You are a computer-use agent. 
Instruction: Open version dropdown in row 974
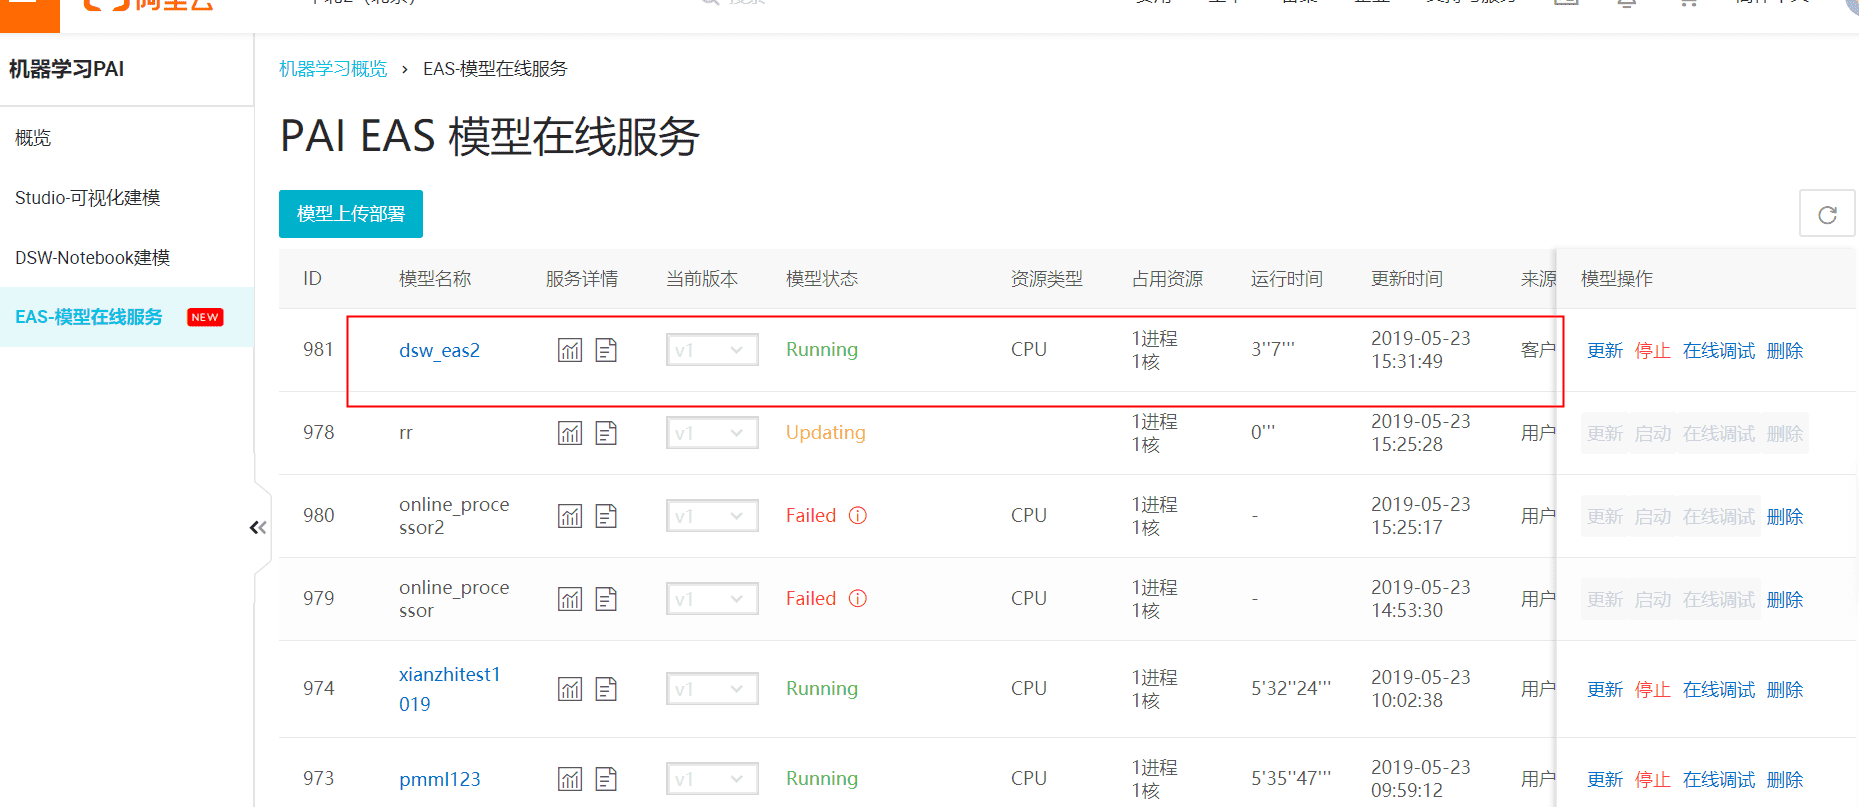coord(712,689)
